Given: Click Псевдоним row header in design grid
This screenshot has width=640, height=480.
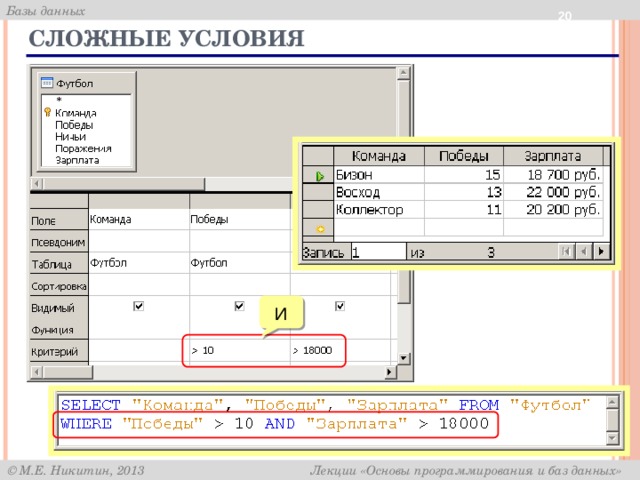Looking at the screenshot, I should point(59,242).
